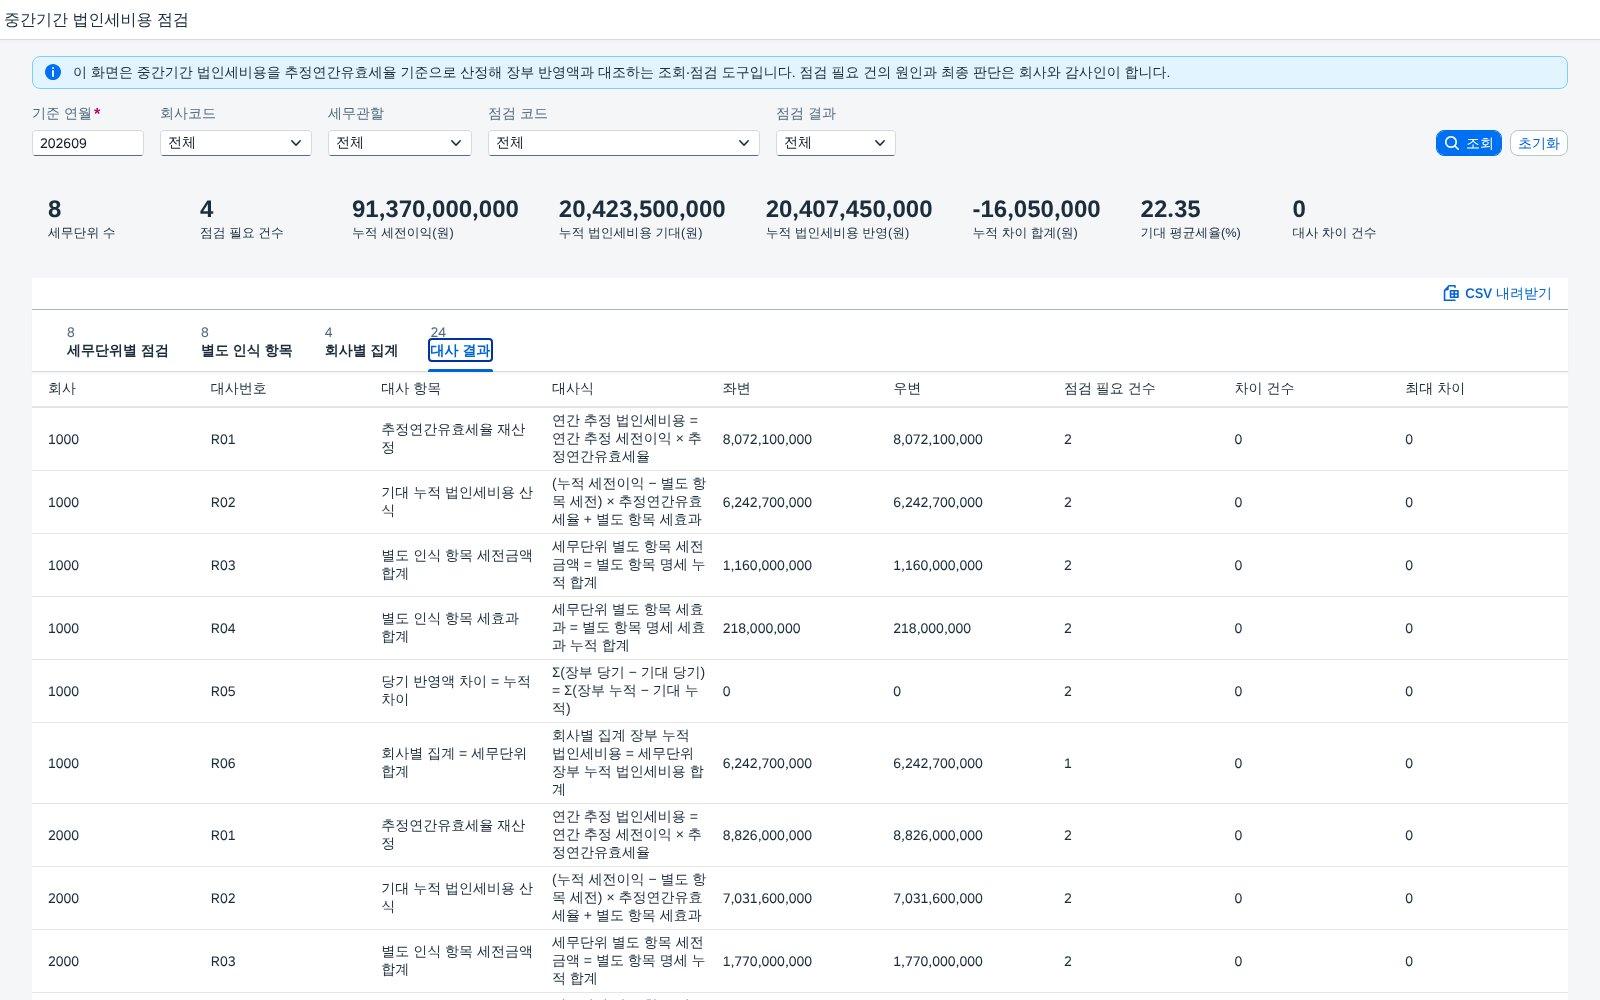
Task: Click the 우변 value 1,770,000,000
Action: pyautogui.click(x=938, y=961)
